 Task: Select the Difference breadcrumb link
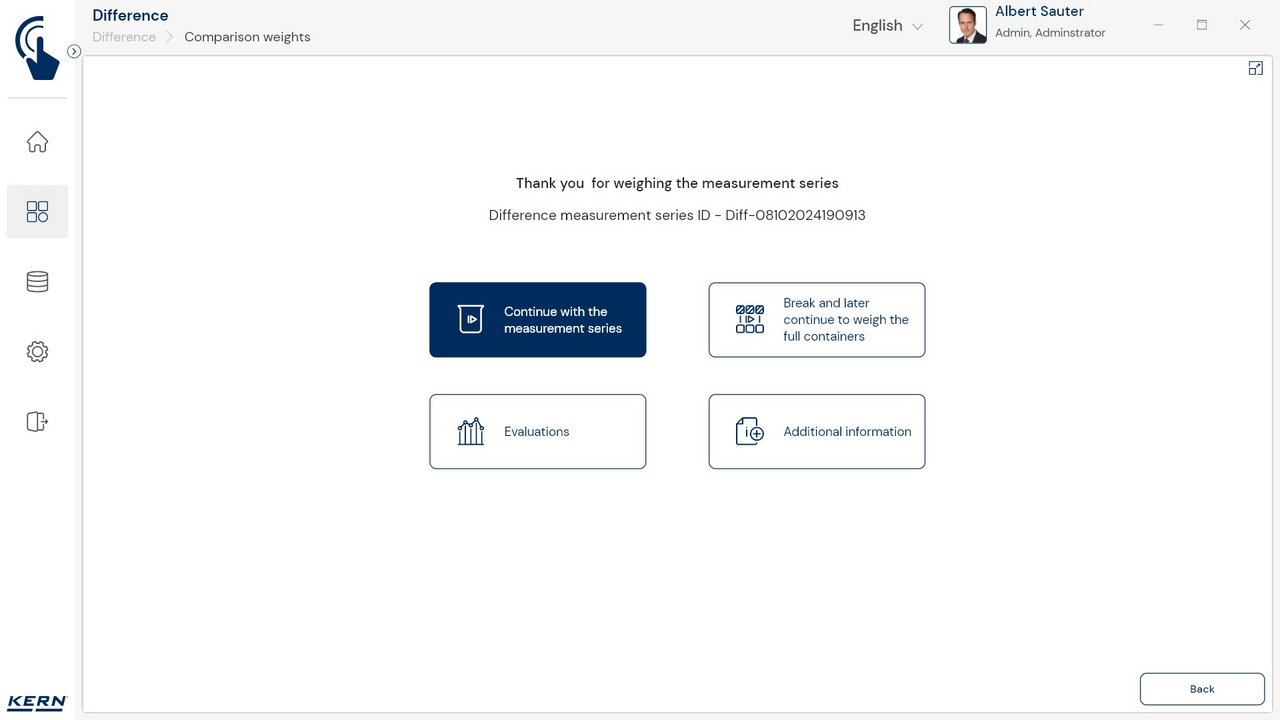[x=124, y=37]
